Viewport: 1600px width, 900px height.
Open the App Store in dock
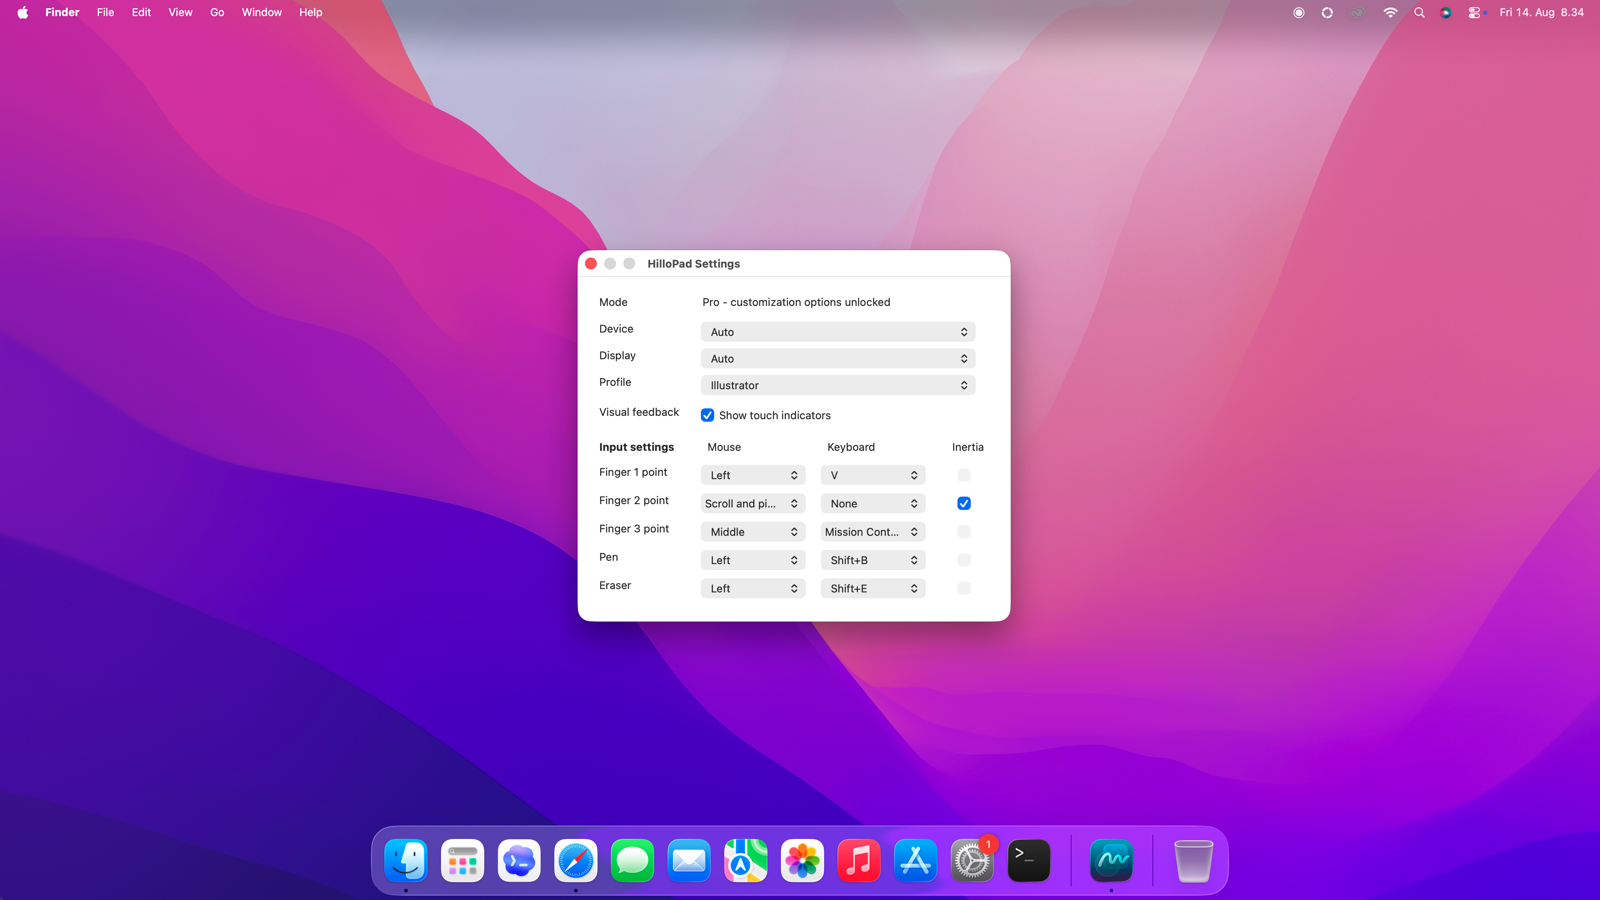click(915, 861)
